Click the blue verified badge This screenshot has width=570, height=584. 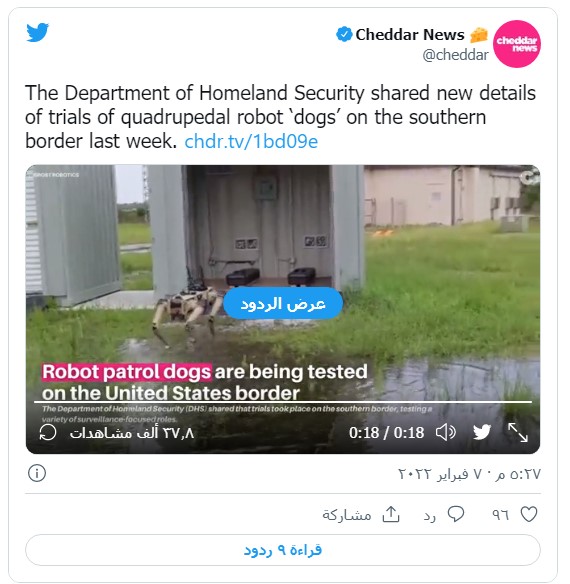coord(344,35)
